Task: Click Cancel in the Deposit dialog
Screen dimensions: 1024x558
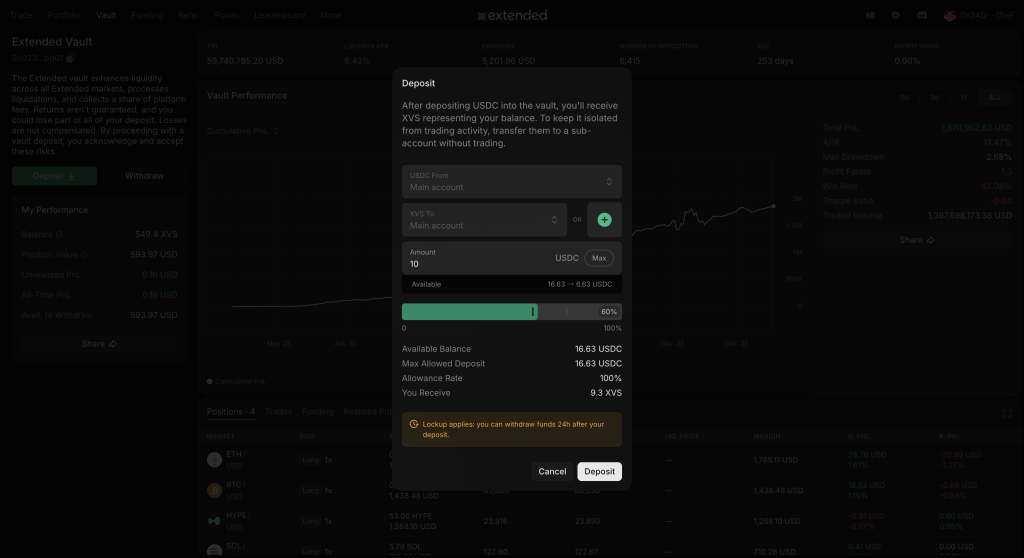Action: click(x=552, y=472)
